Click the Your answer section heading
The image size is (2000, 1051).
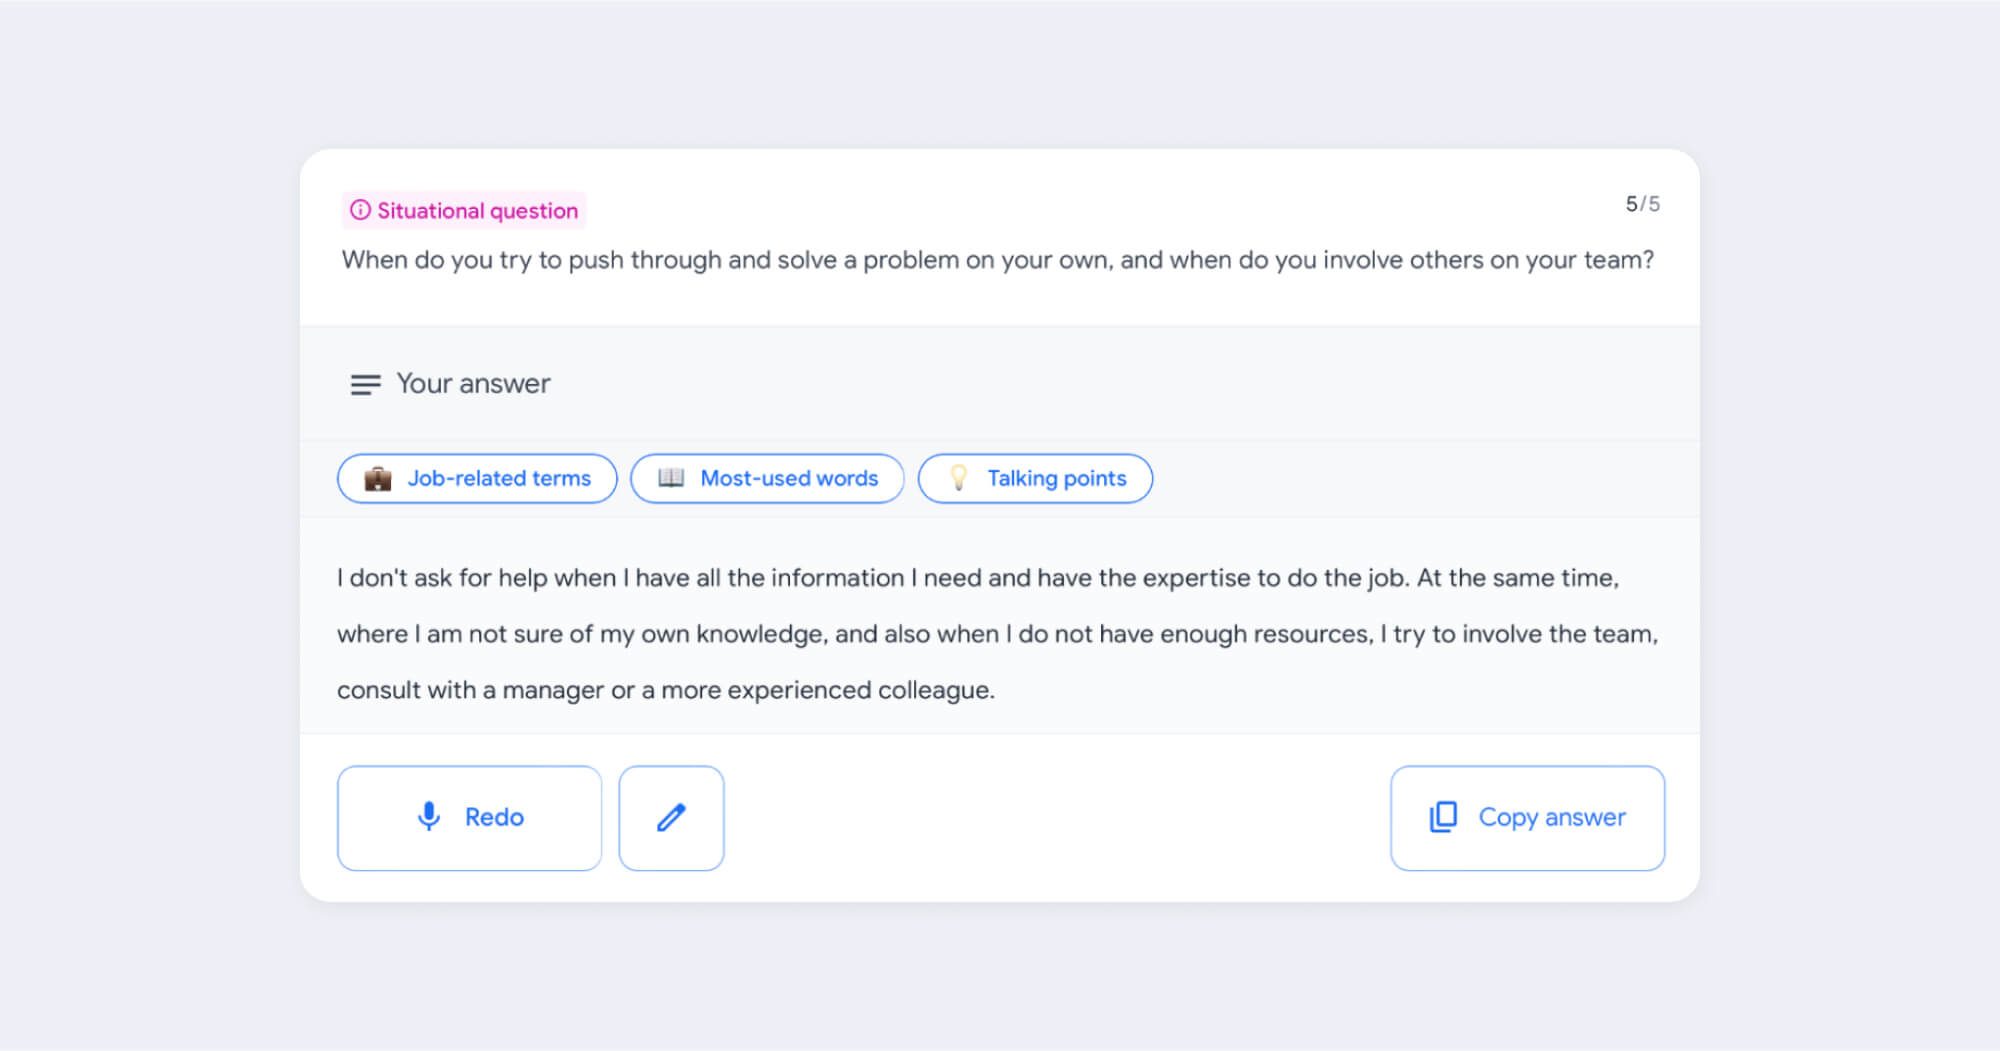coord(473,384)
